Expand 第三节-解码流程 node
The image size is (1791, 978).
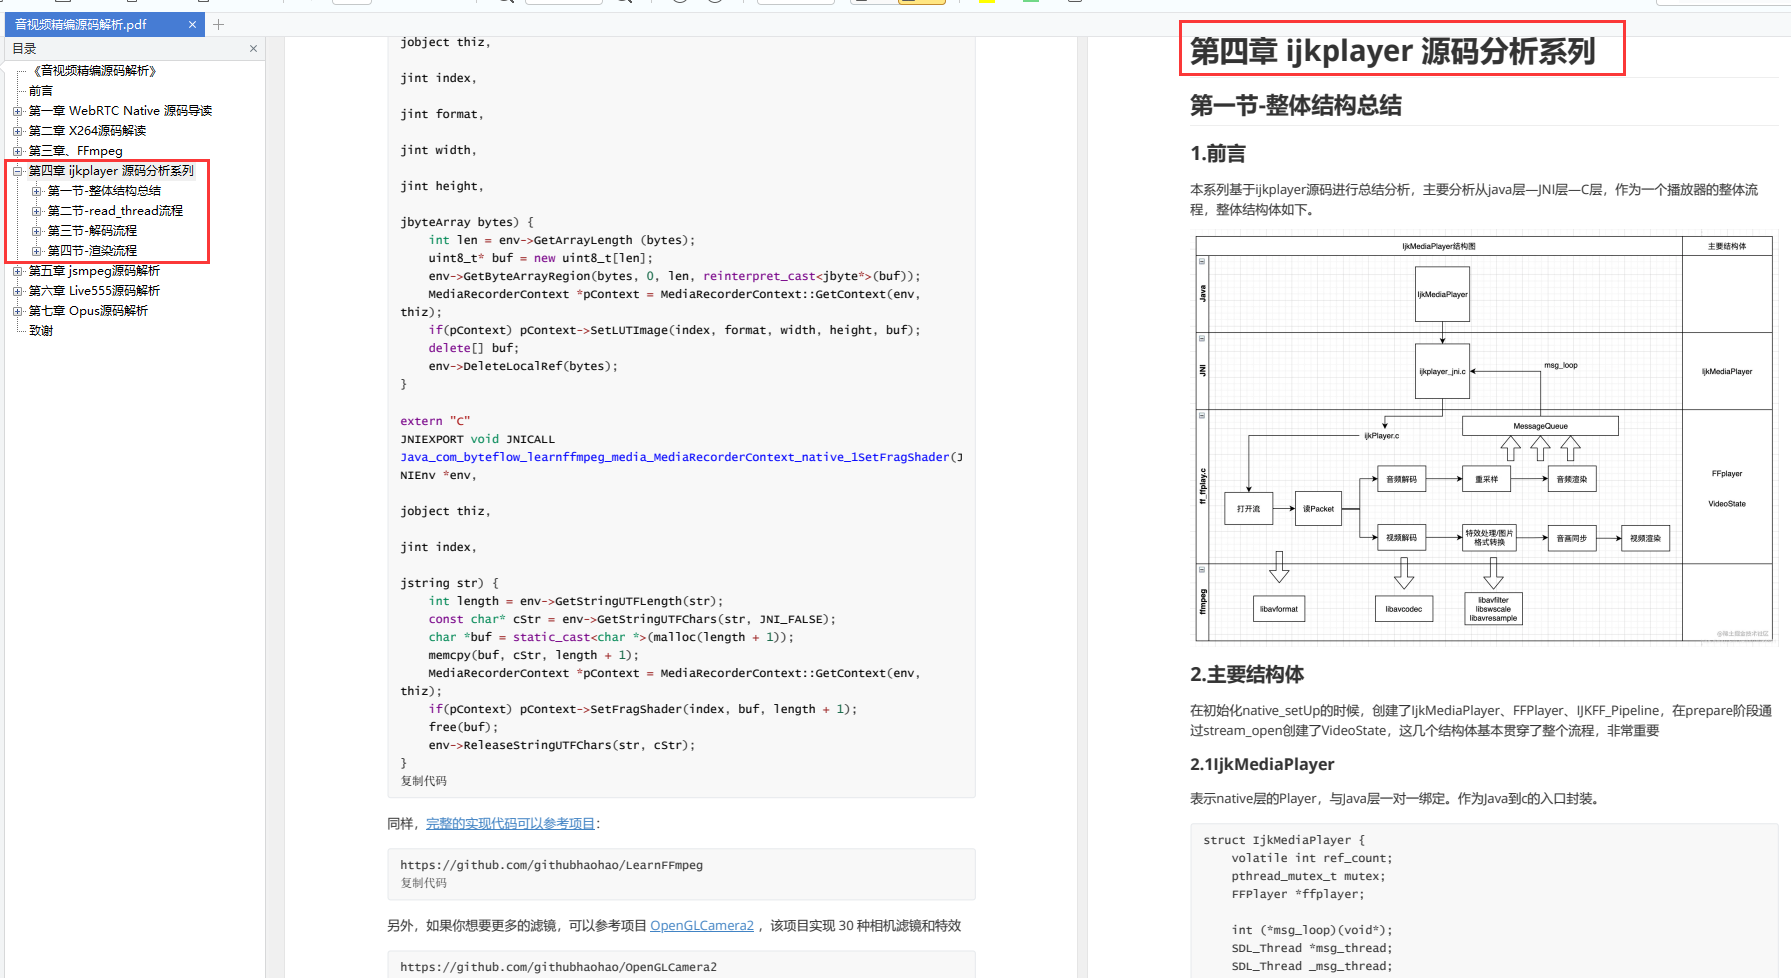tap(36, 231)
